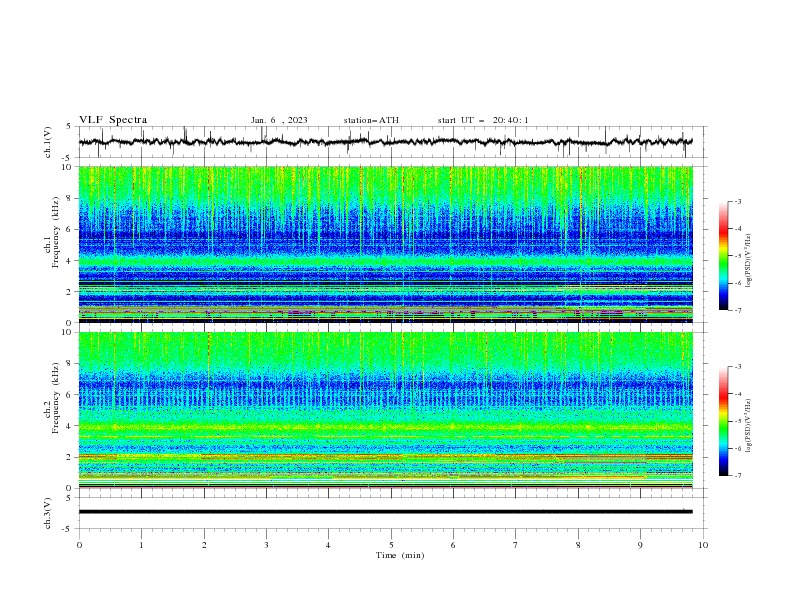Click the ch.1 voltage waveform trace
792x612 pixels.
pos(385,142)
